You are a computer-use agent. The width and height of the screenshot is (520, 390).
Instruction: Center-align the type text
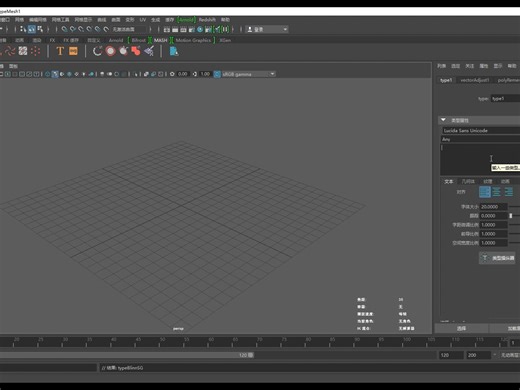[x=496, y=192]
